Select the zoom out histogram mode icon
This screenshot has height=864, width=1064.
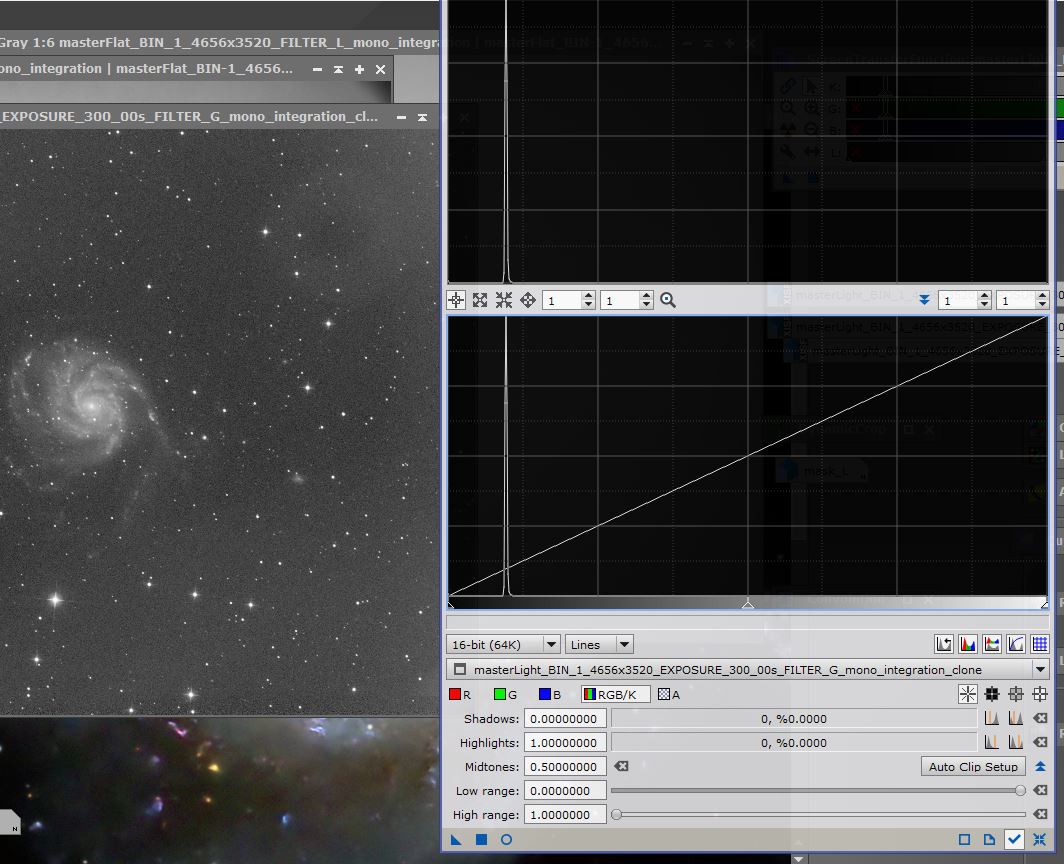pyautogui.click(x=504, y=300)
